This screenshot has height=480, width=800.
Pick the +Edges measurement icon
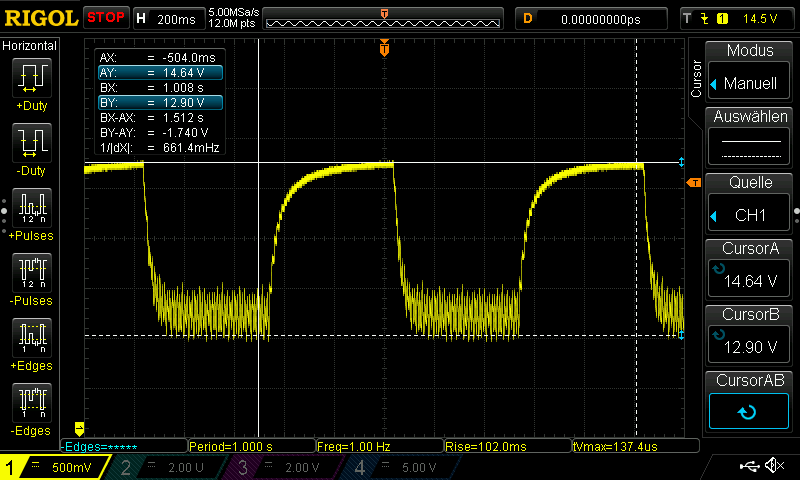click(x=30, y=338)
